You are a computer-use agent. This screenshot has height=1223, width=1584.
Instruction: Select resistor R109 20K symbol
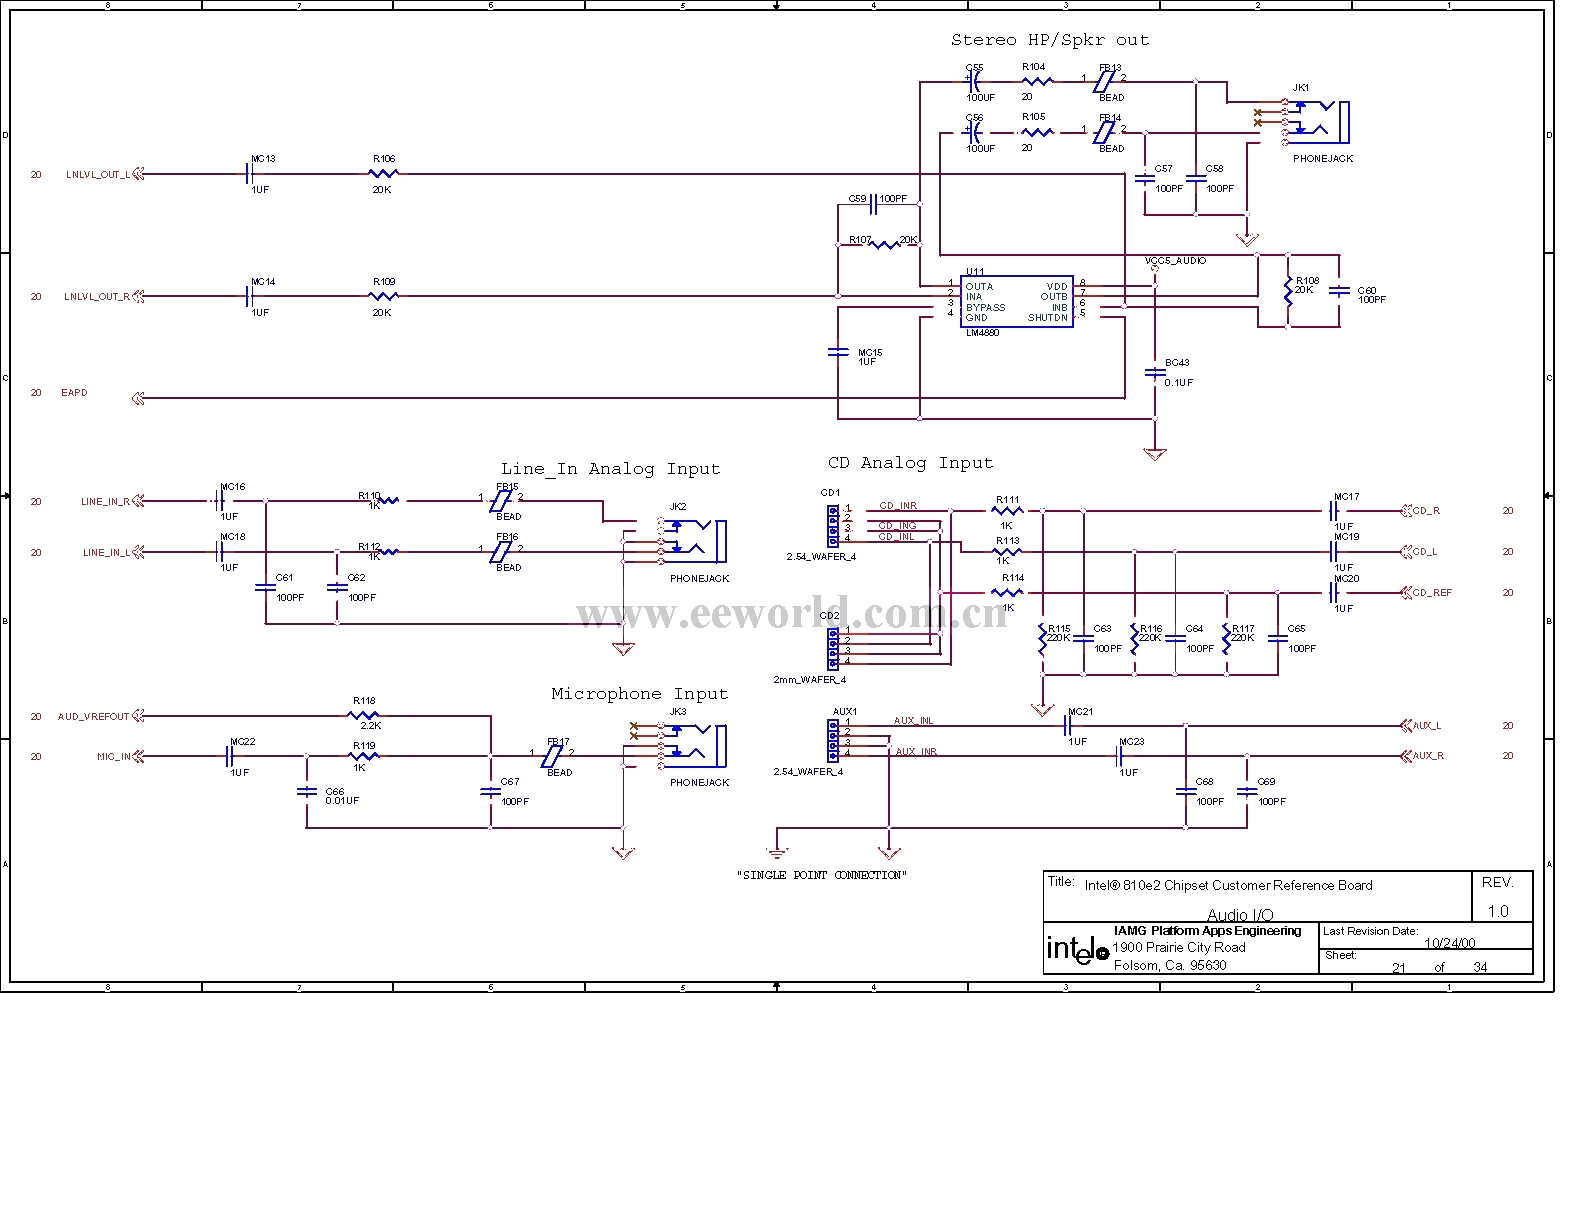tap(384, 296)
